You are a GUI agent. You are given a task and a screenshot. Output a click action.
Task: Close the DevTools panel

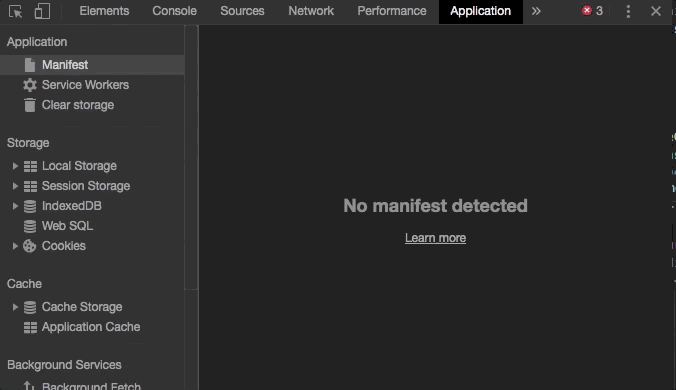656,11
